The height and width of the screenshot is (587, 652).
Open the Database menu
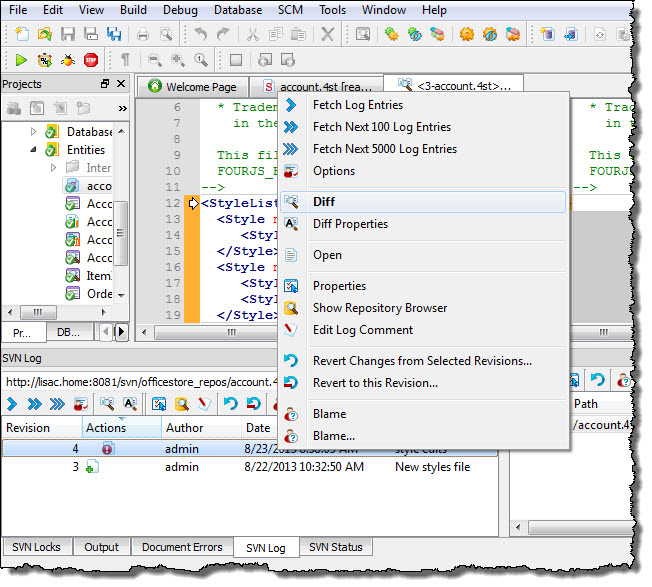[x=238, y=10]
